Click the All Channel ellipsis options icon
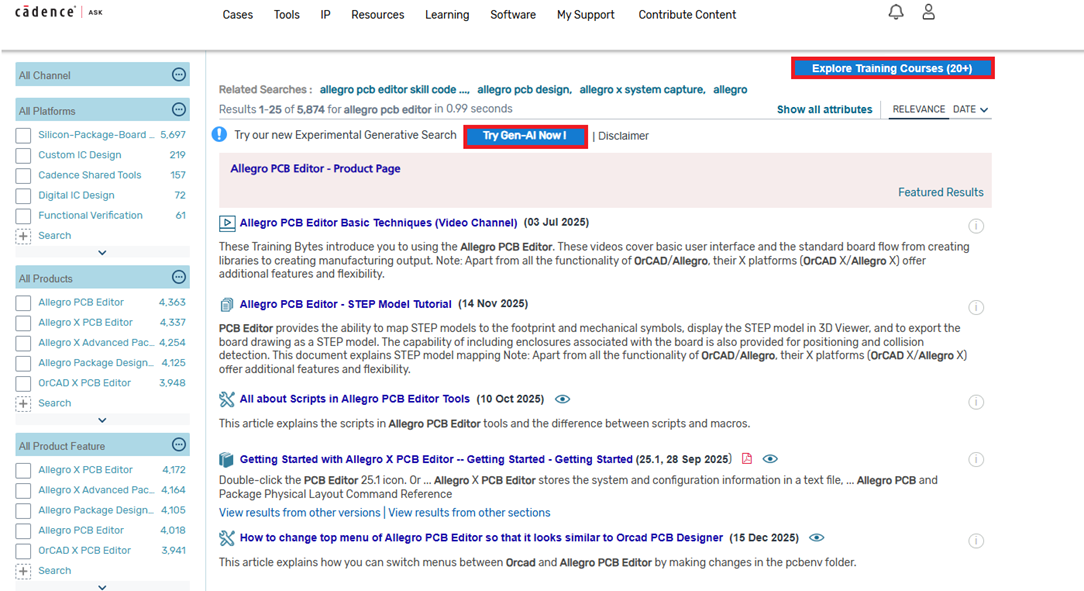 (179, 75)
